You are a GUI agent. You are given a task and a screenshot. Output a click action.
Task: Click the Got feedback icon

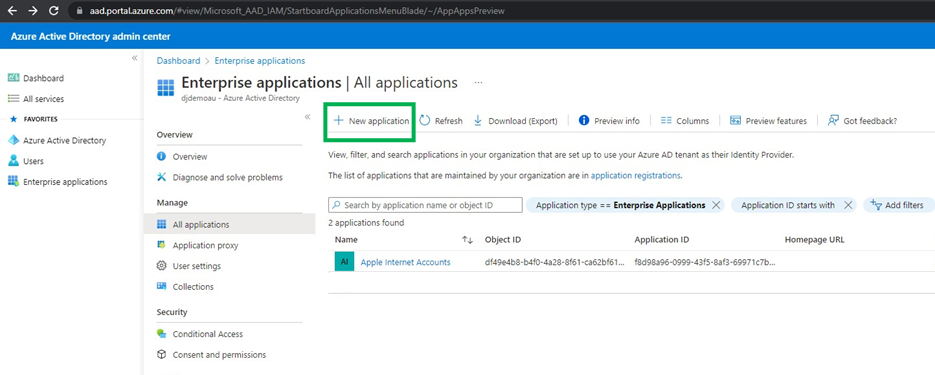(x=834, y=120)
